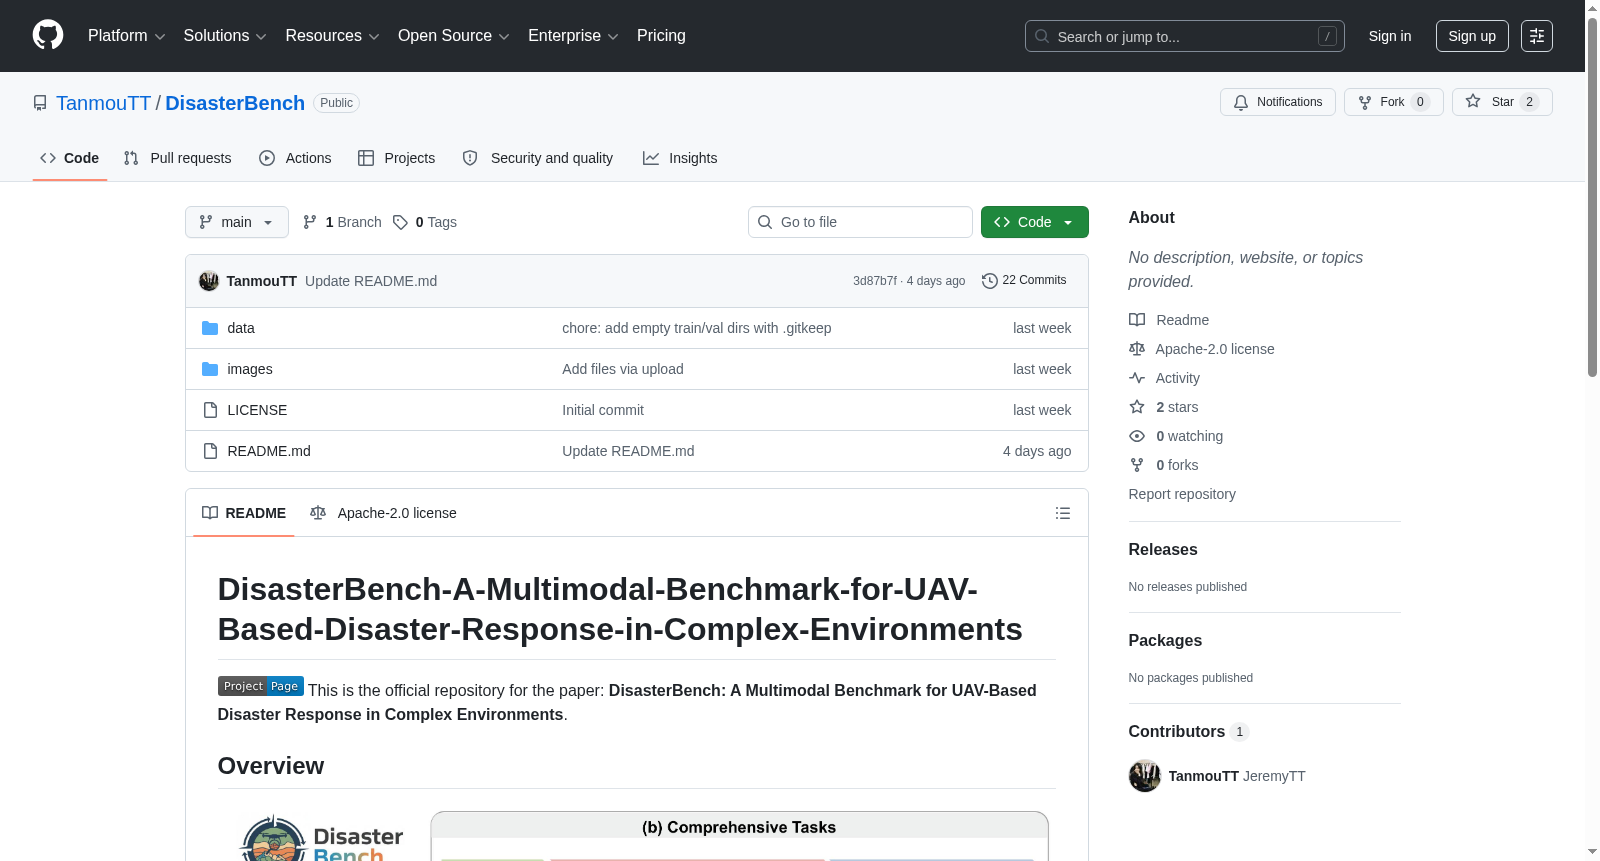Expand the Enterprise menu
The width and height of the screenshot is (1600, 861).
coord(573,36)
